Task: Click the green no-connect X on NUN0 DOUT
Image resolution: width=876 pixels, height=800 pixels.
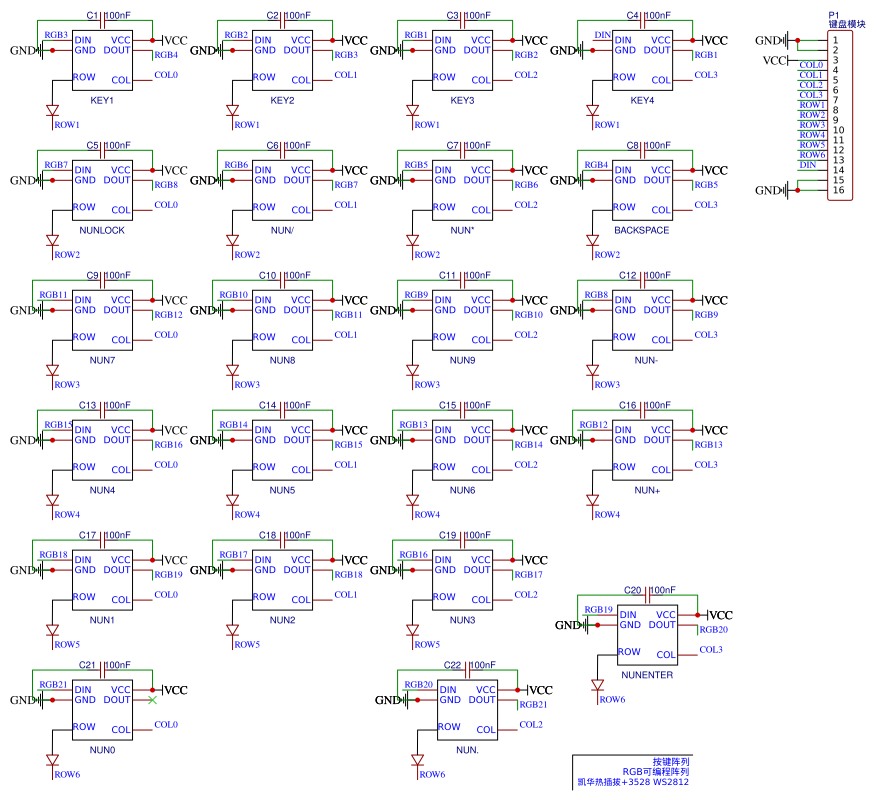Action: (x=152, y=700)
